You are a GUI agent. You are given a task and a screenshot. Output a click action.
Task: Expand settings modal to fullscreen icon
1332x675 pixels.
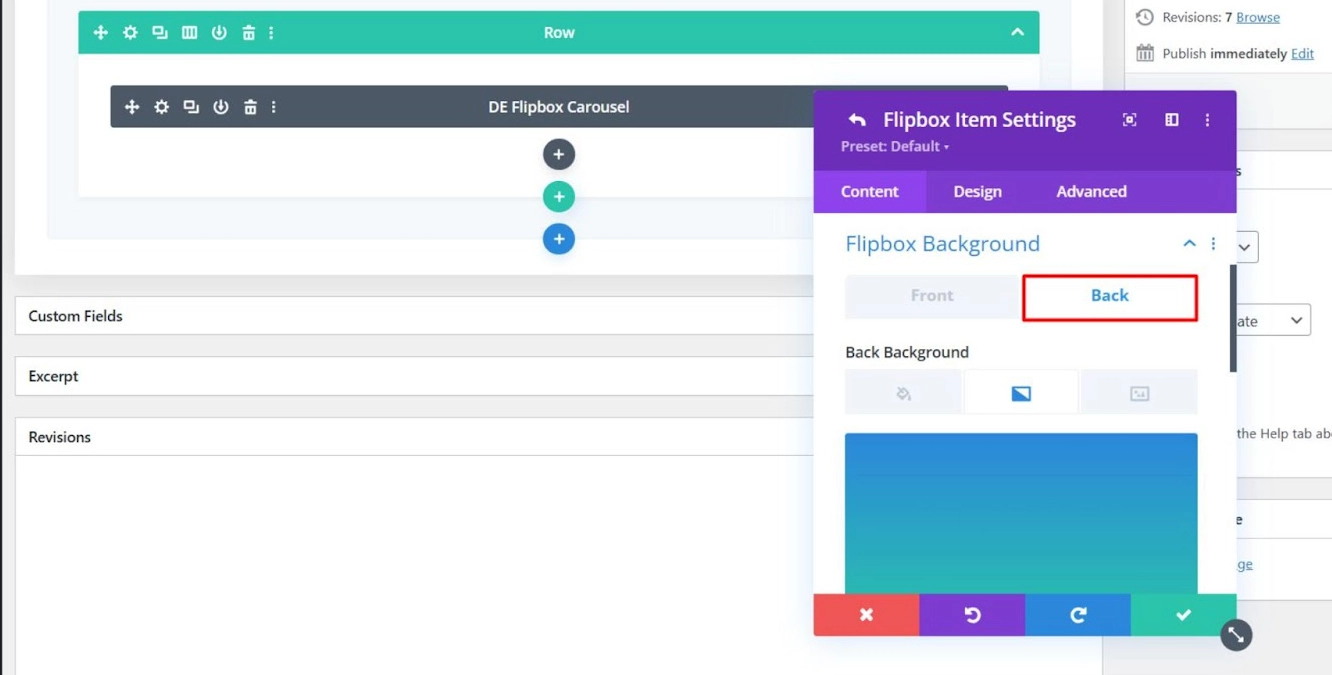tap(1130, 120)
